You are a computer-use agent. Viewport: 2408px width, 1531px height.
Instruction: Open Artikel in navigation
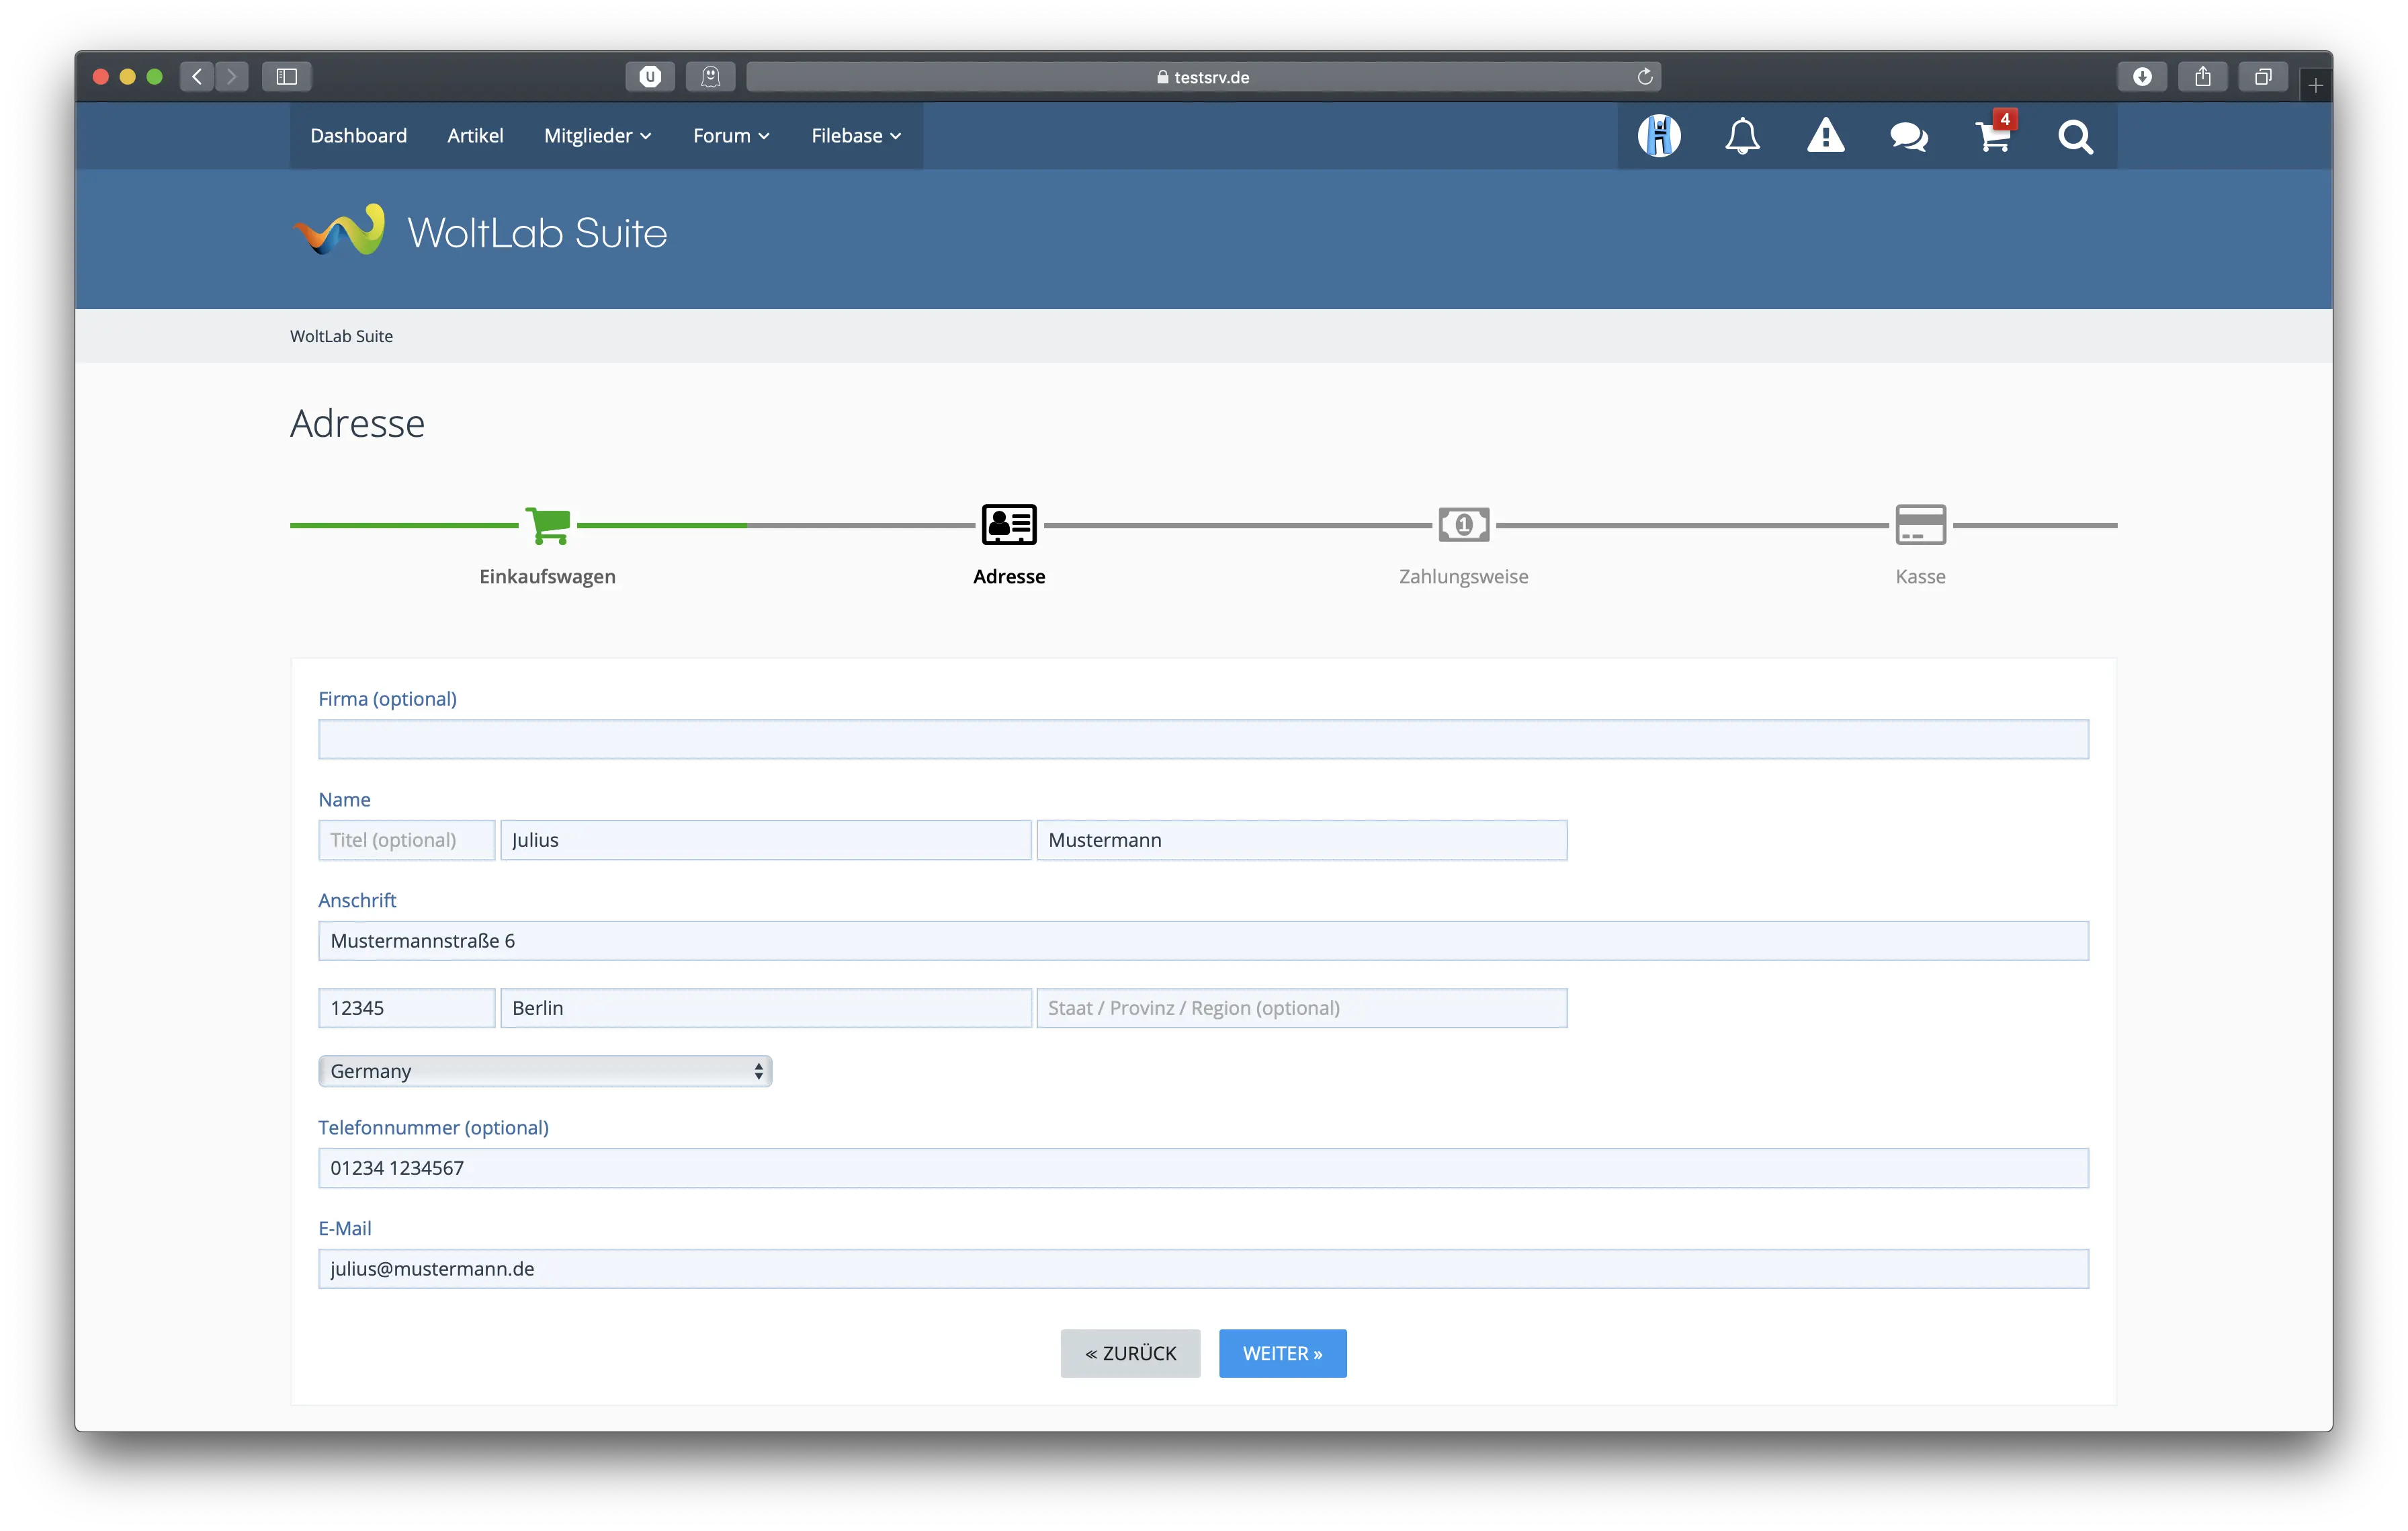[475, 136]
